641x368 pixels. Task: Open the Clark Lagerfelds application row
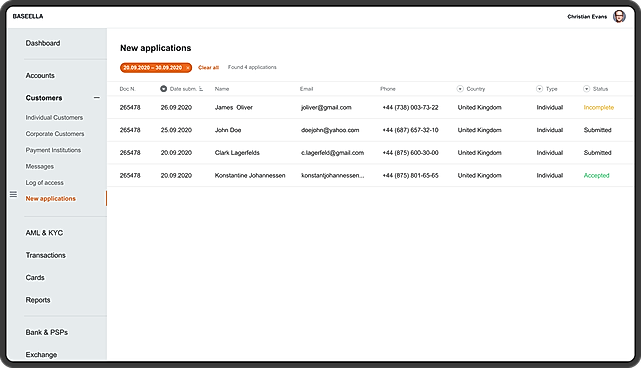click(x=370, y=153)
